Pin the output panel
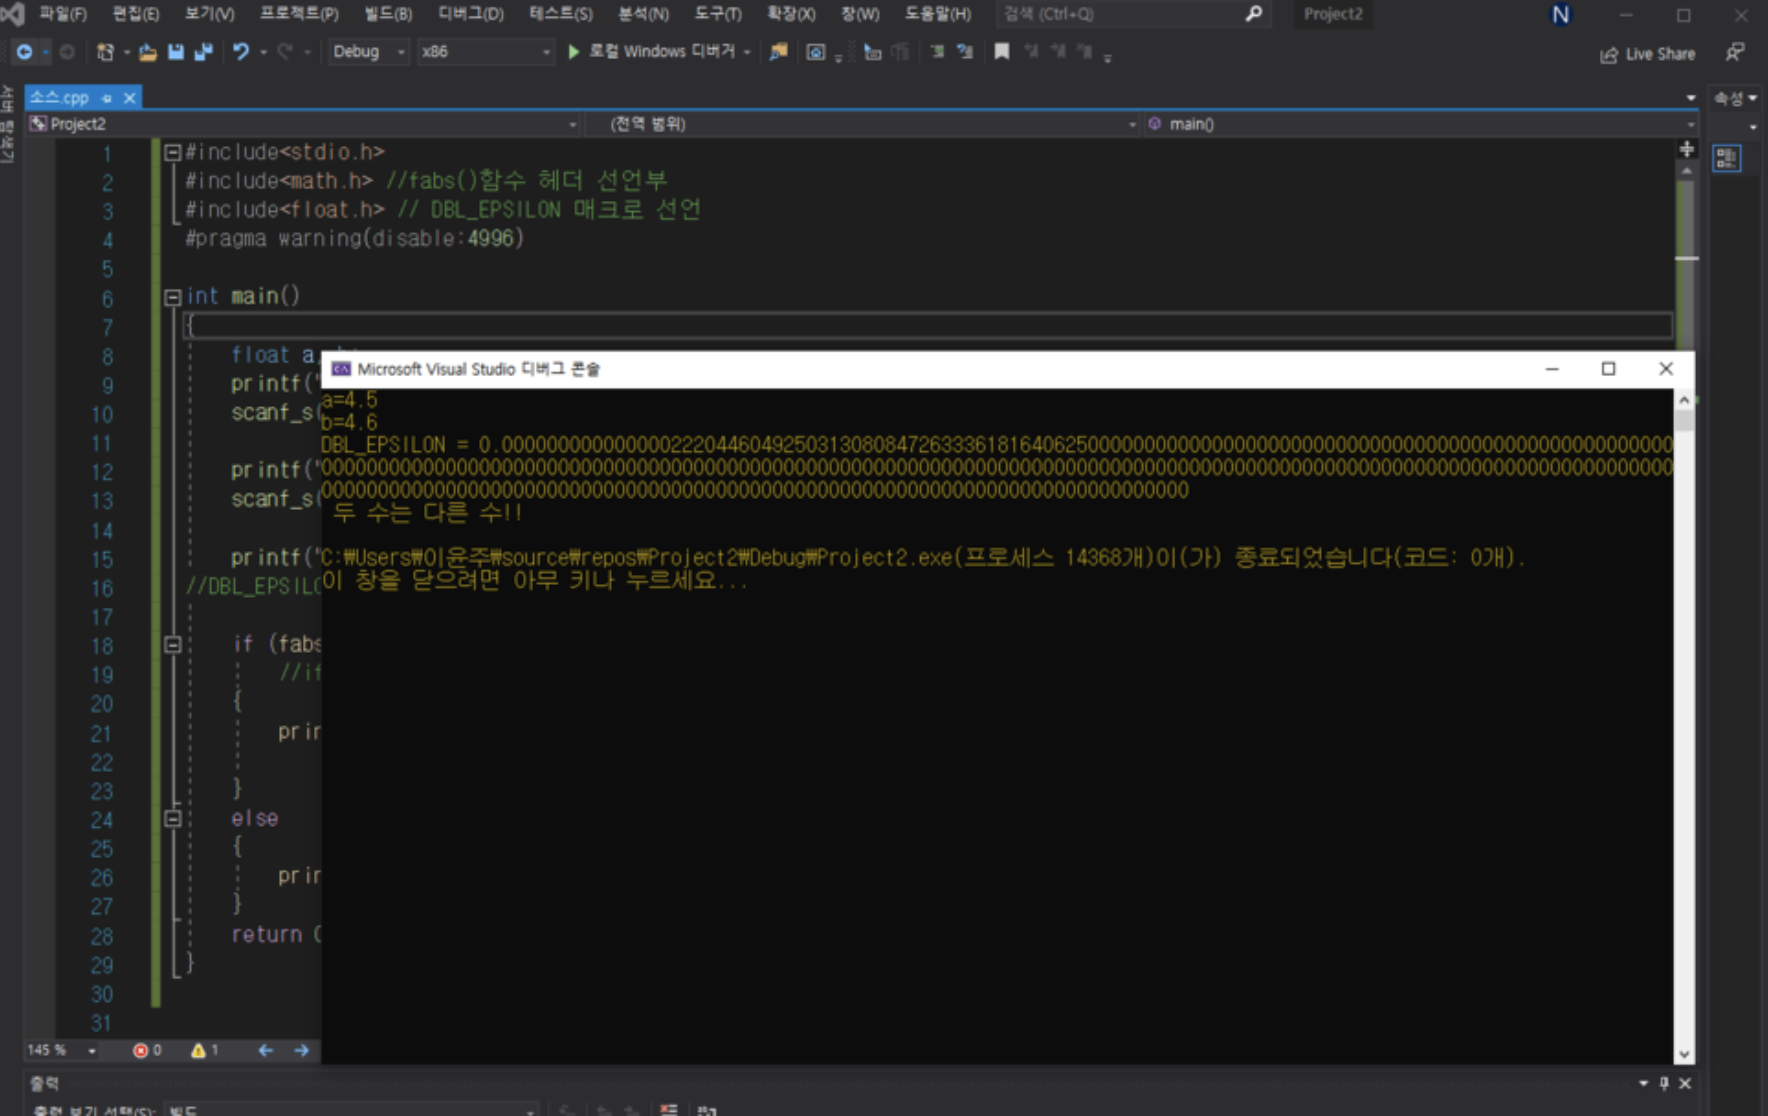 coord(1664,1083)
